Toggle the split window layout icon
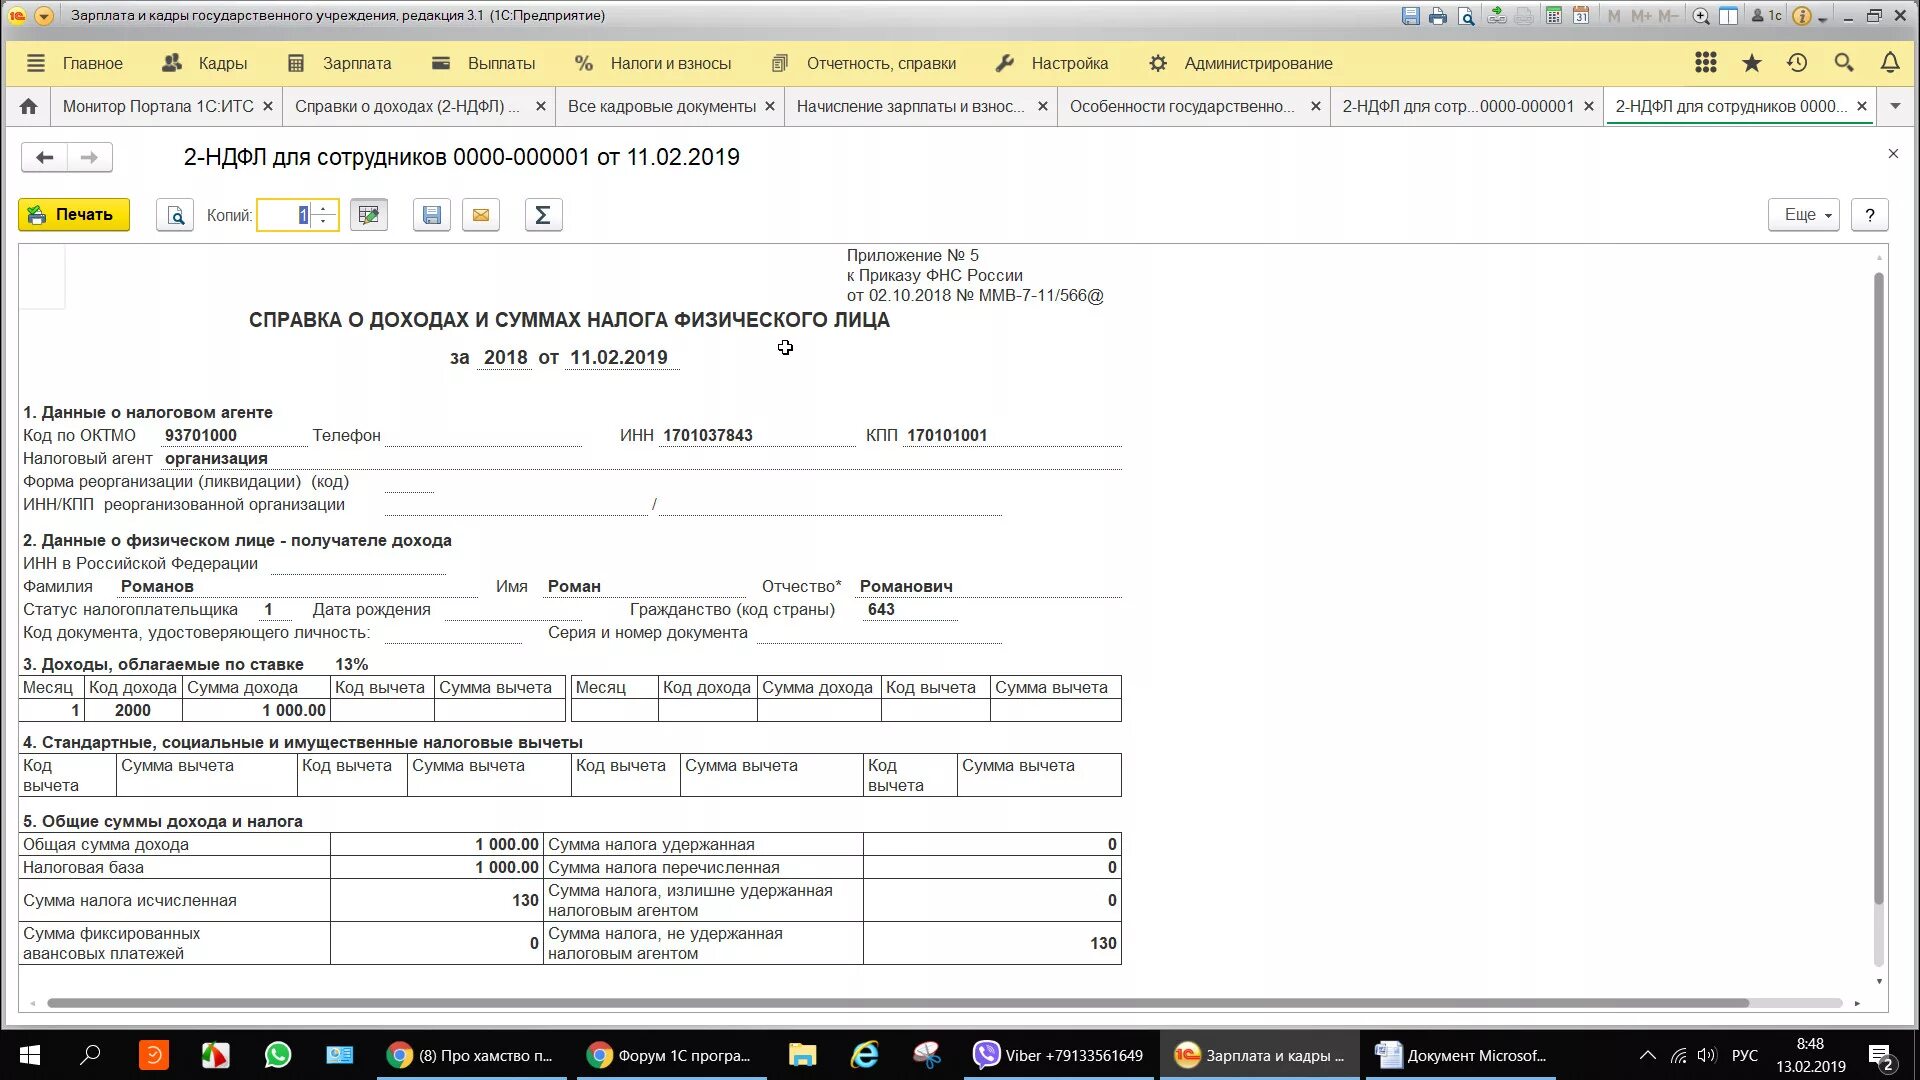Screen dimensions: 1920x1080 tap(1728, 16)
